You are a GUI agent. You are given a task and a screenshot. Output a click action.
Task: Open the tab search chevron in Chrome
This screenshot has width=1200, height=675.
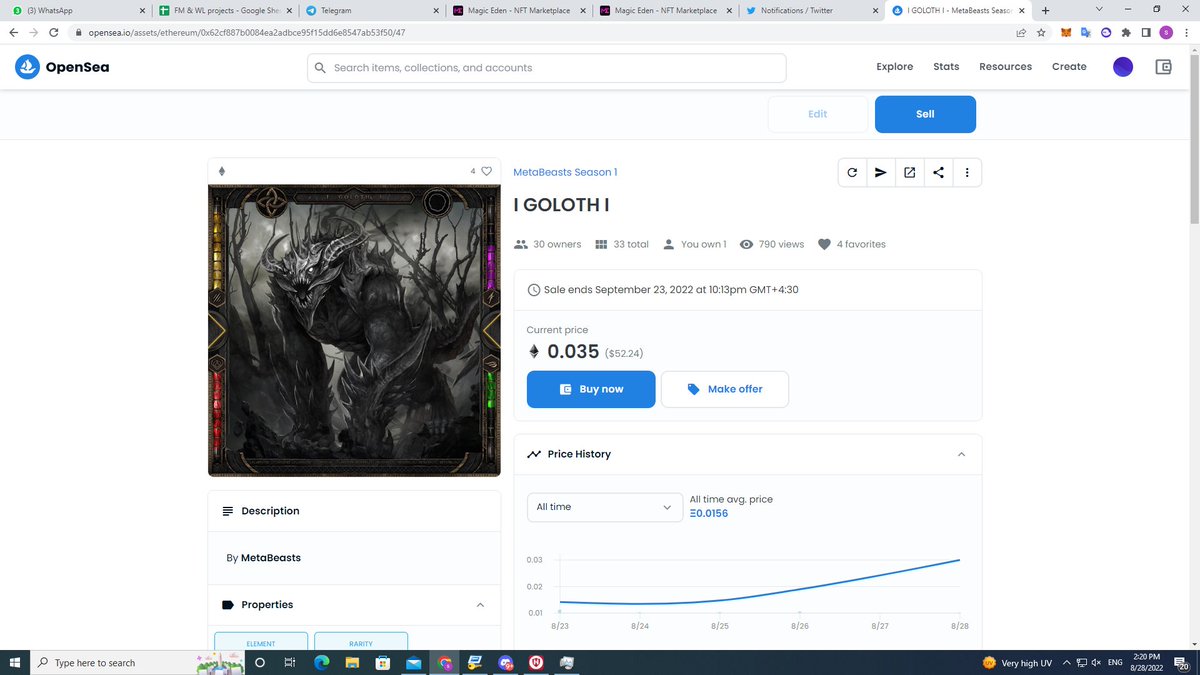(1099, 10)
